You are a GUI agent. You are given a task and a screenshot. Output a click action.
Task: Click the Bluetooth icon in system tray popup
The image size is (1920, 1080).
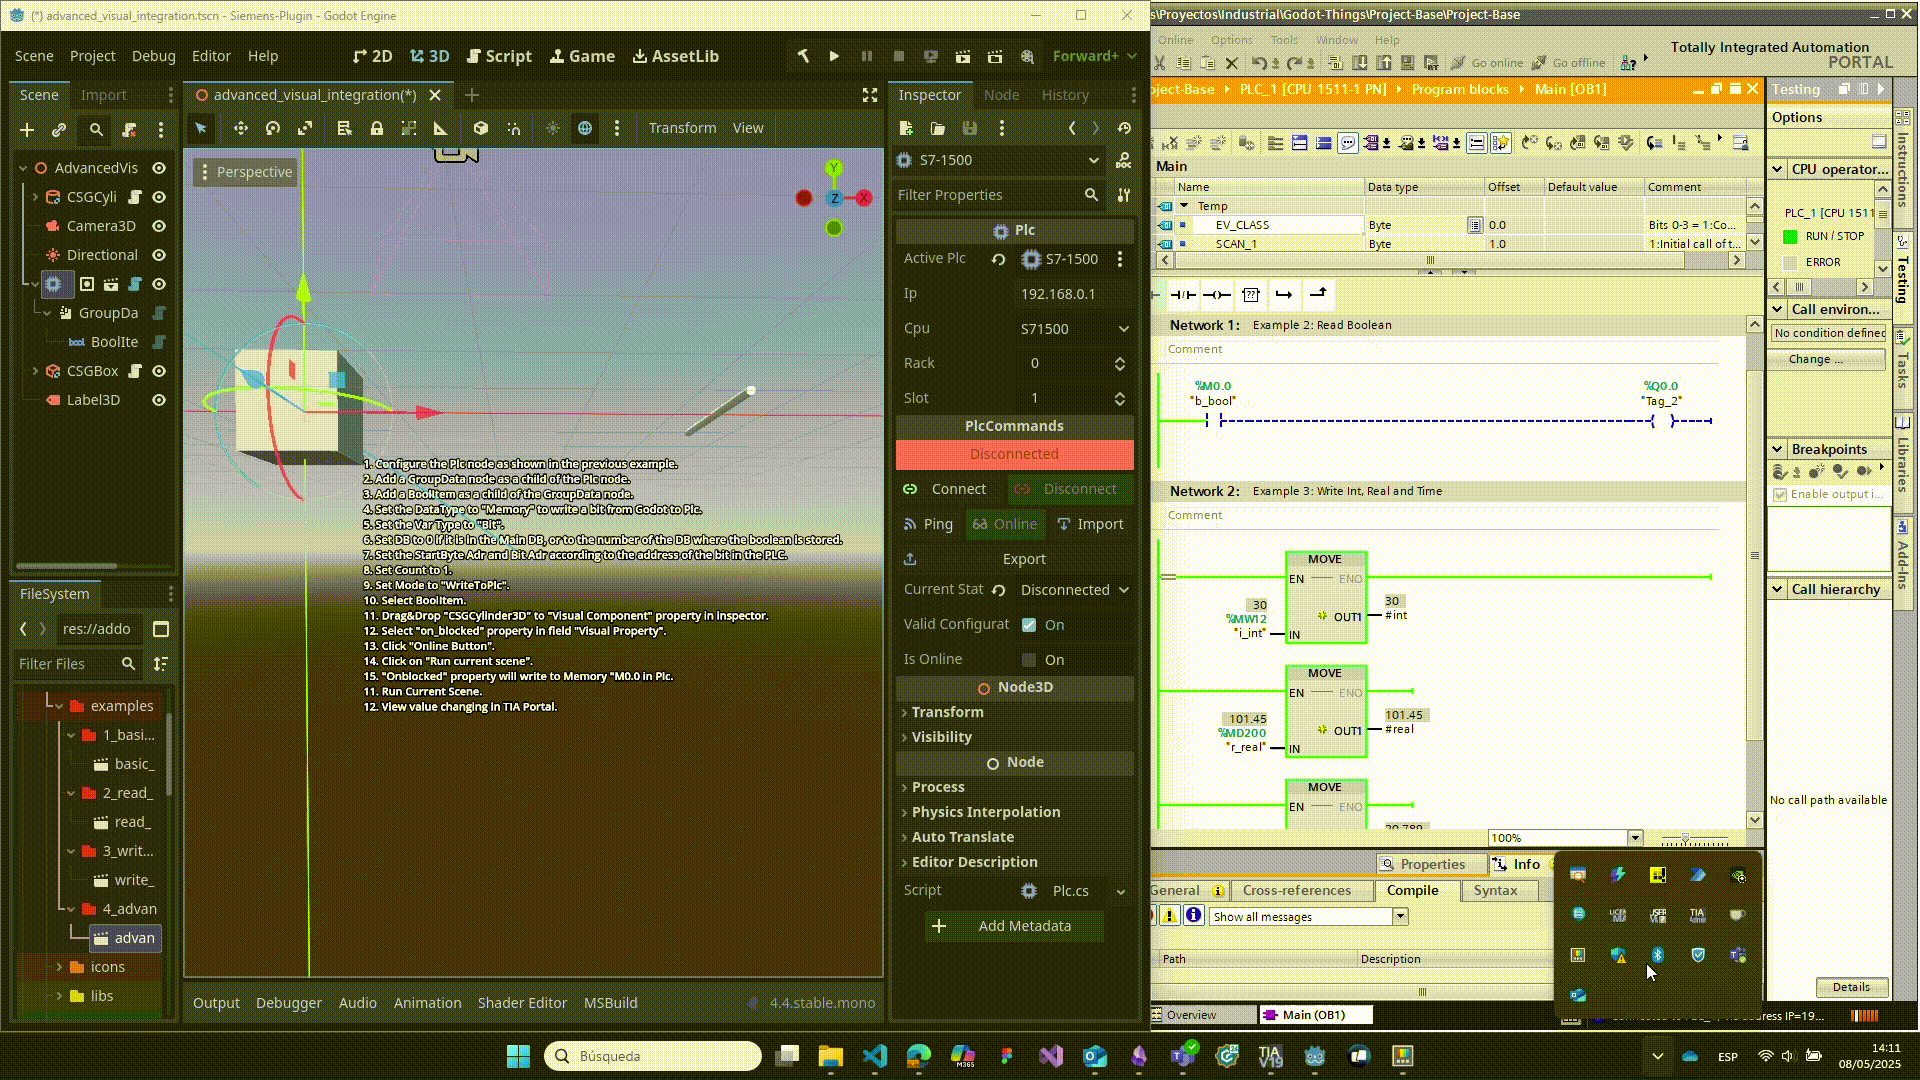coord(1657,955)
